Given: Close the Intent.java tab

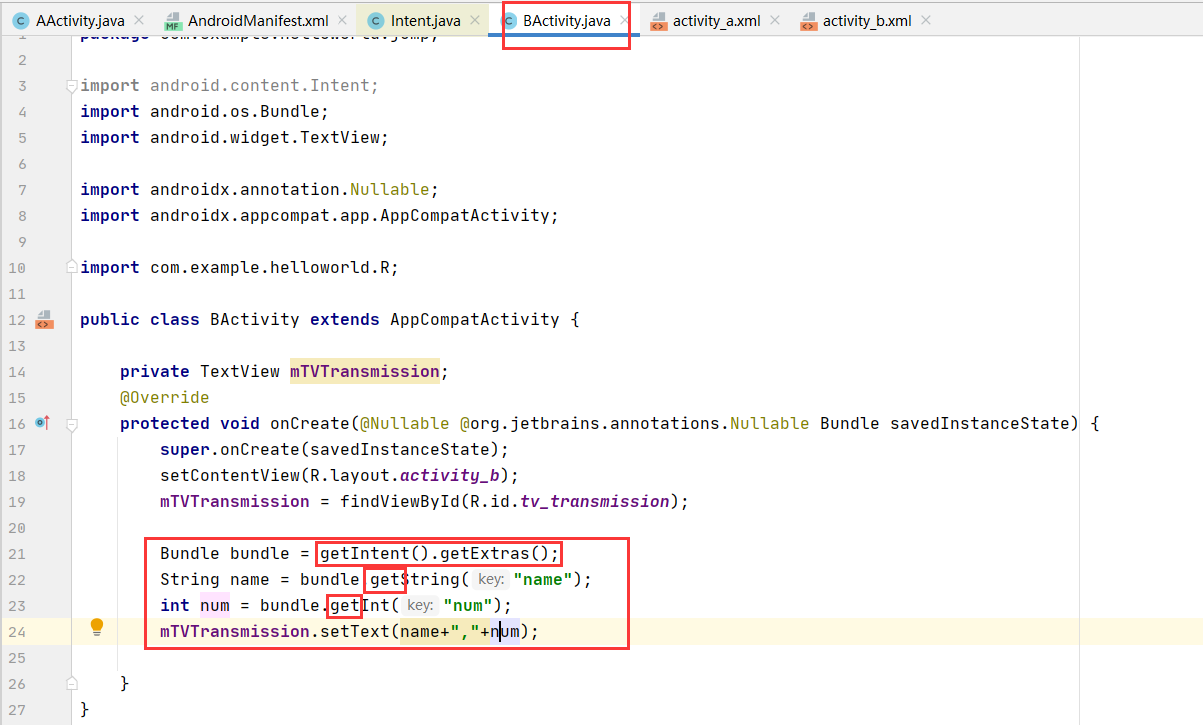Looking at the screenshot, I should coord(474,20).
